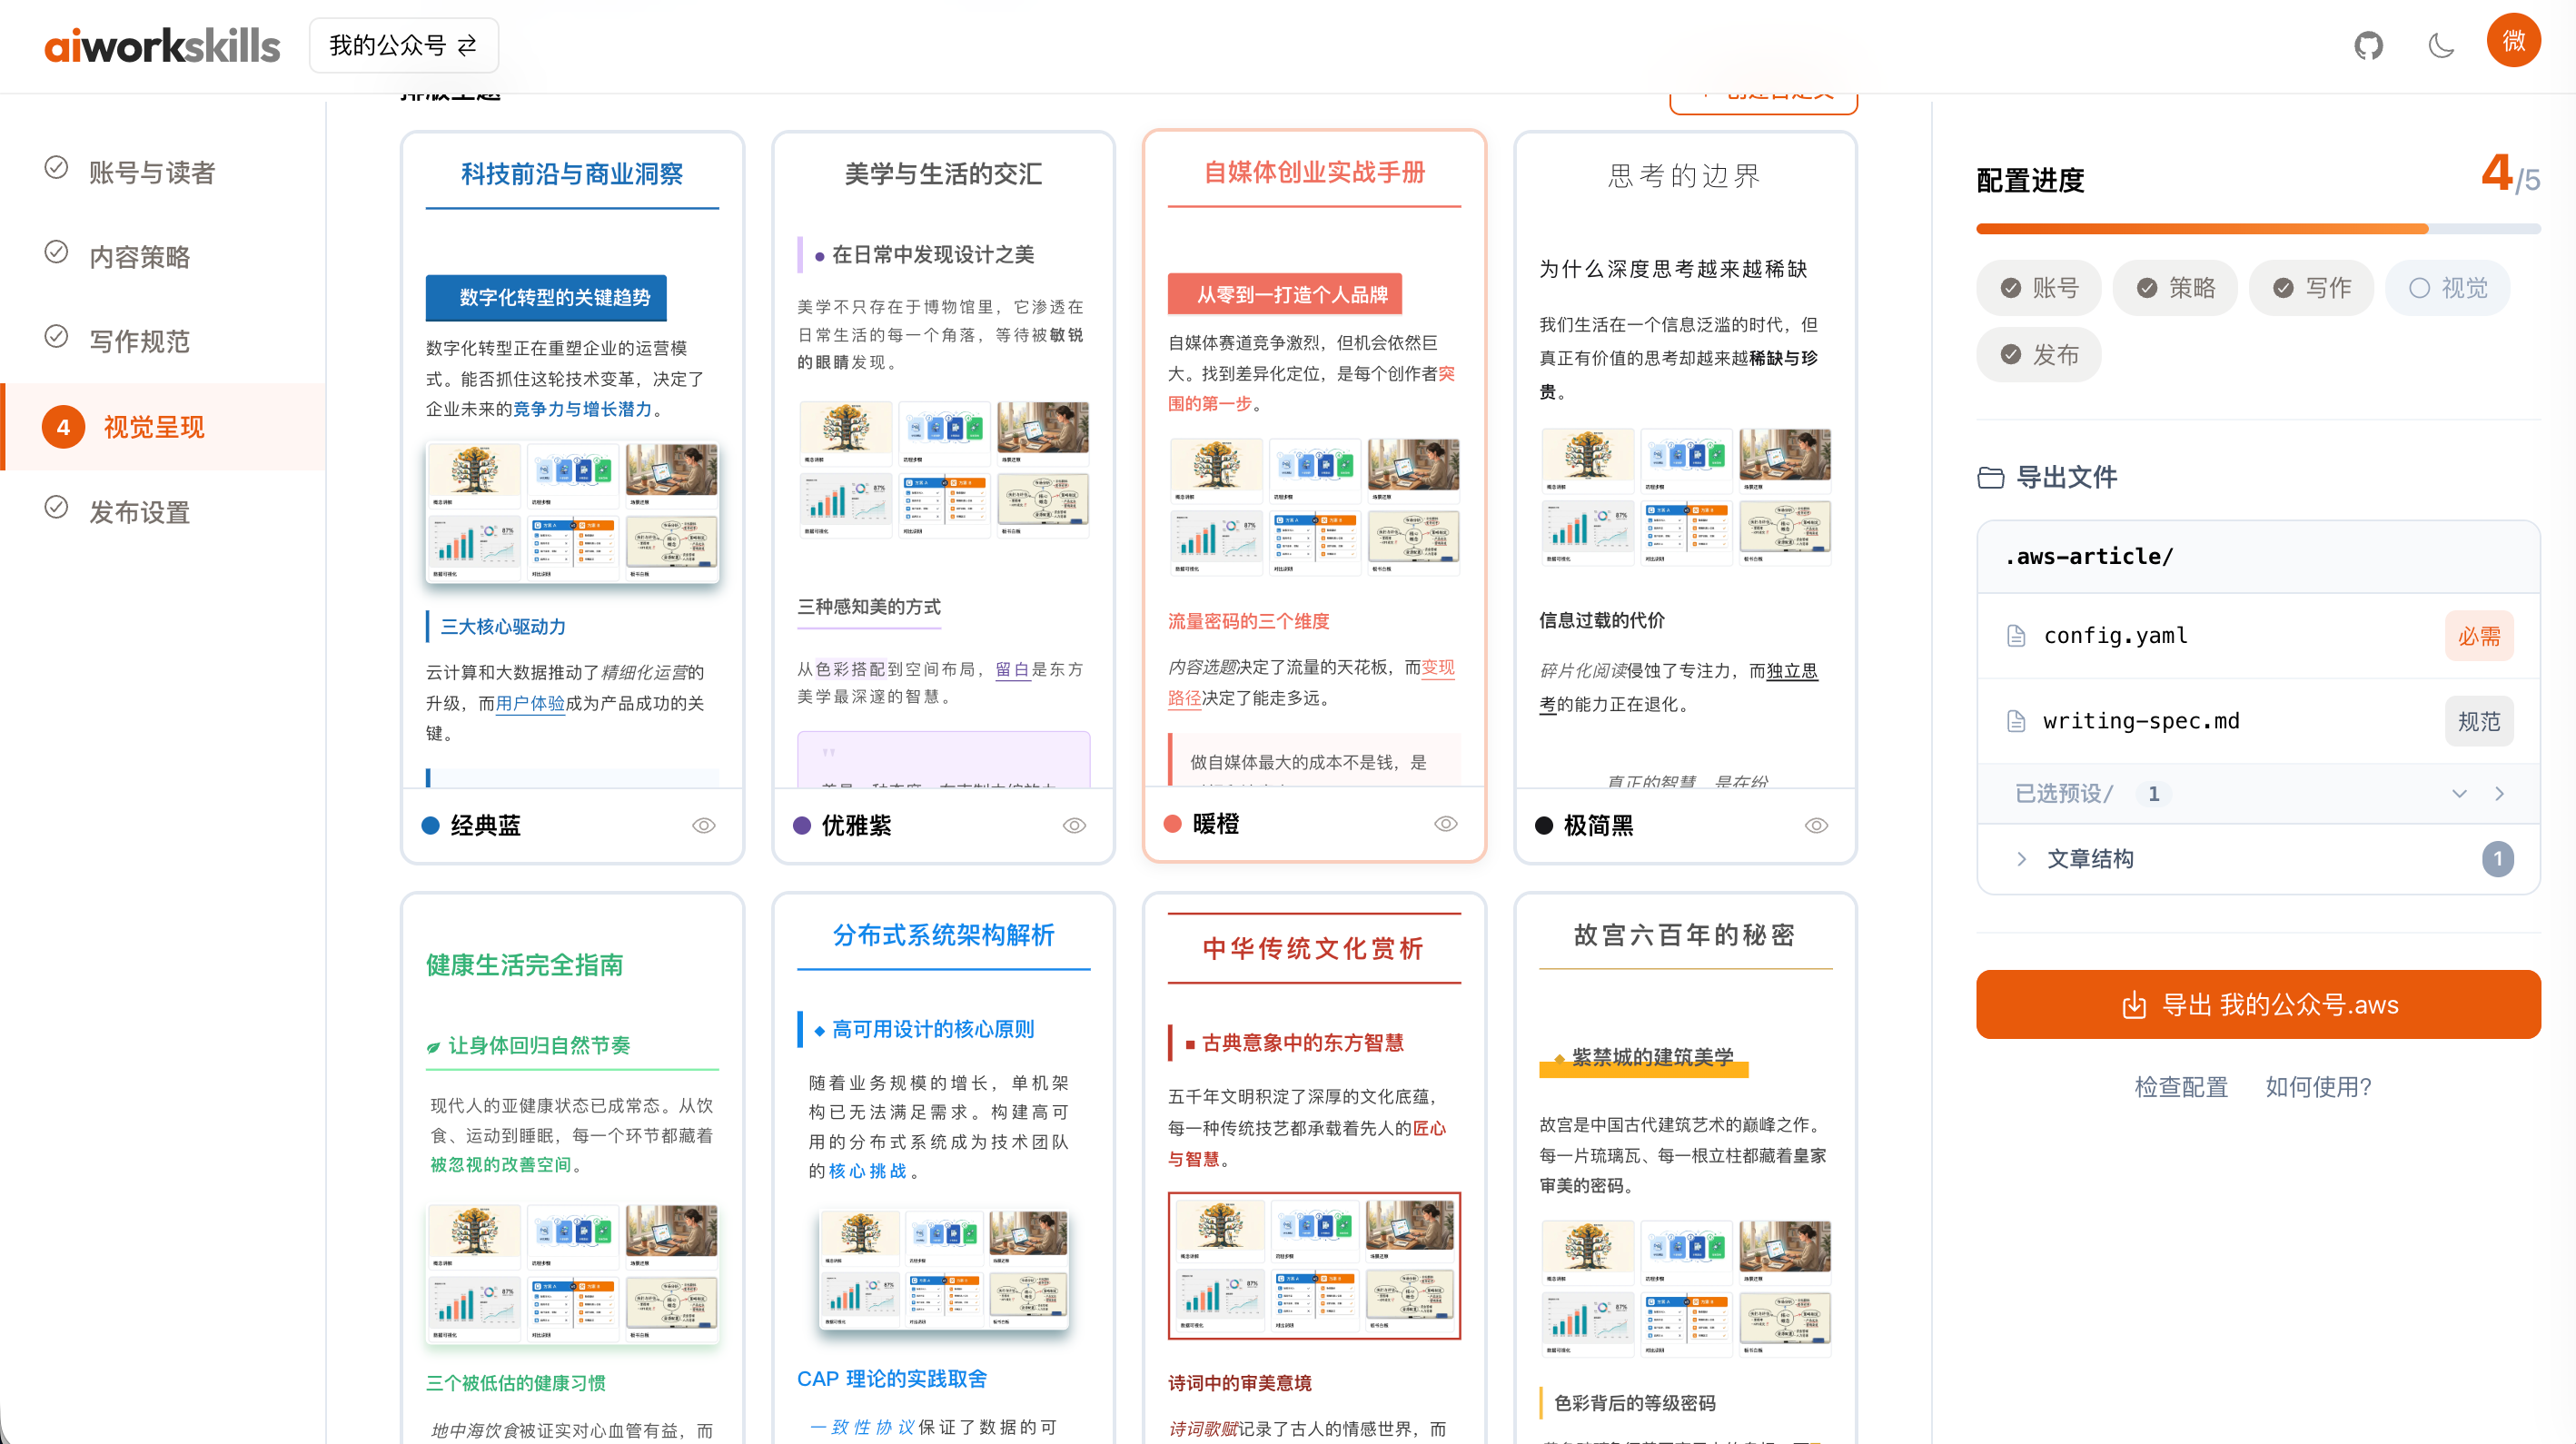The height and width of the screenshot is (1444, 2576).
Task: Open the GitHub repository icon
Action: click(x=2368, y=45)
